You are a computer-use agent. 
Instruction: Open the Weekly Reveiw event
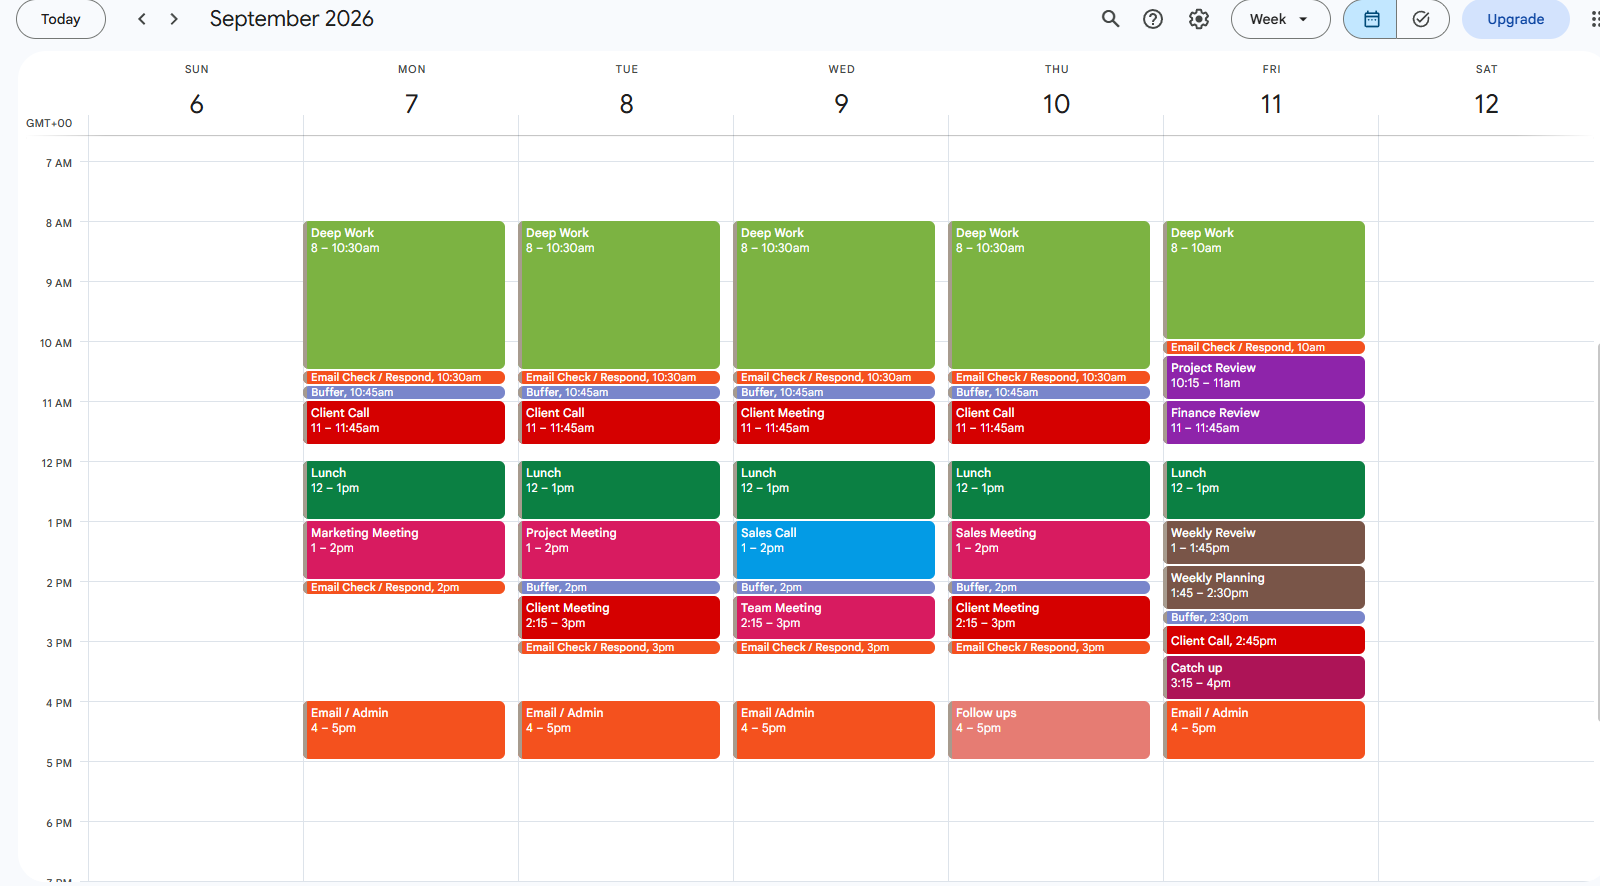[1264, 542]
